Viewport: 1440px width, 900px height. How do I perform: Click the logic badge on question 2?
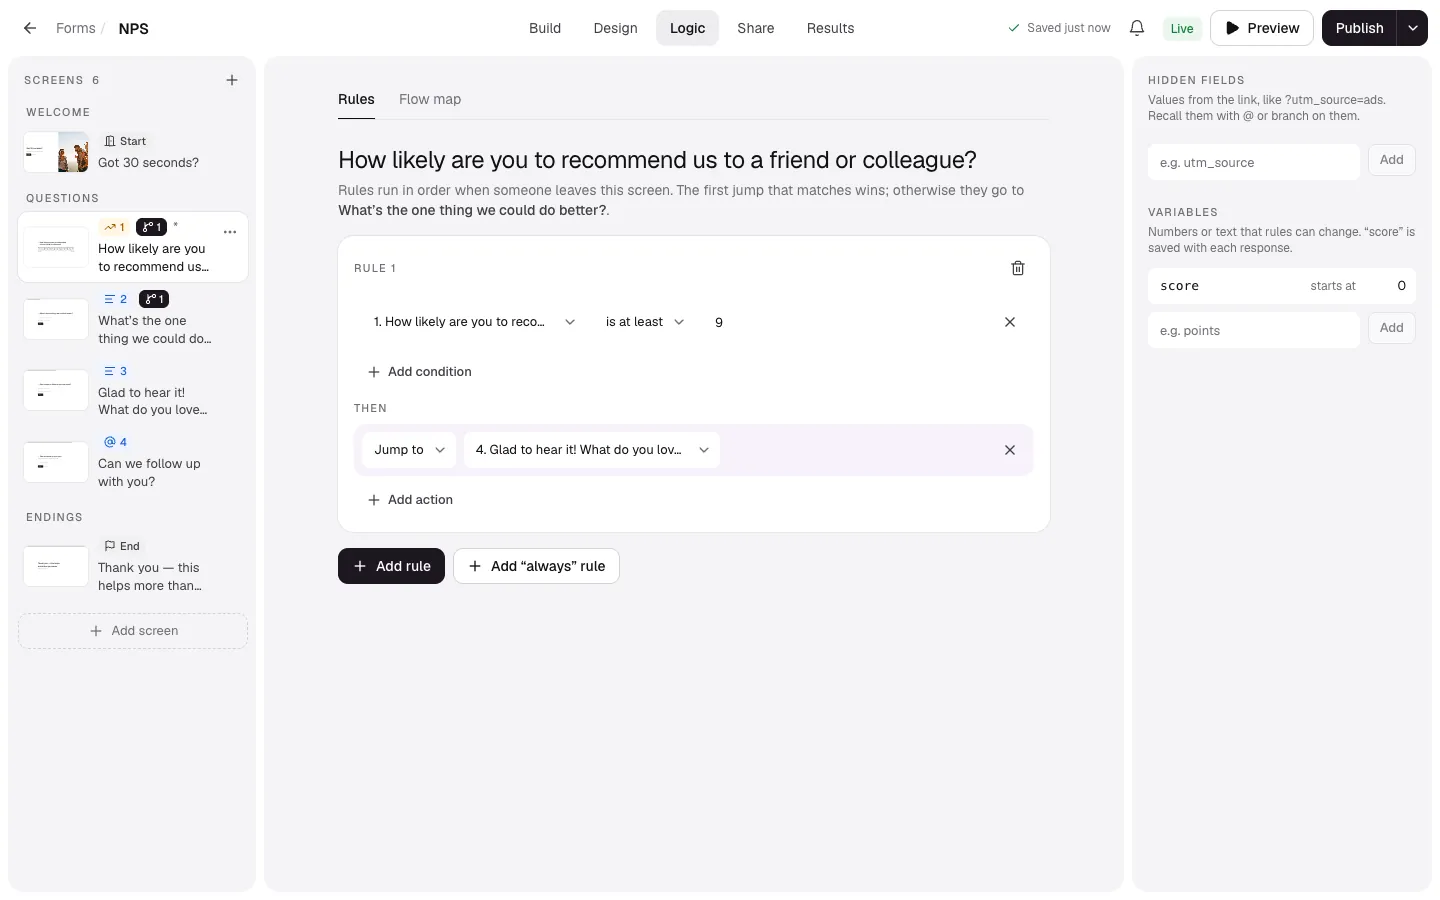(x=154, y=299)
